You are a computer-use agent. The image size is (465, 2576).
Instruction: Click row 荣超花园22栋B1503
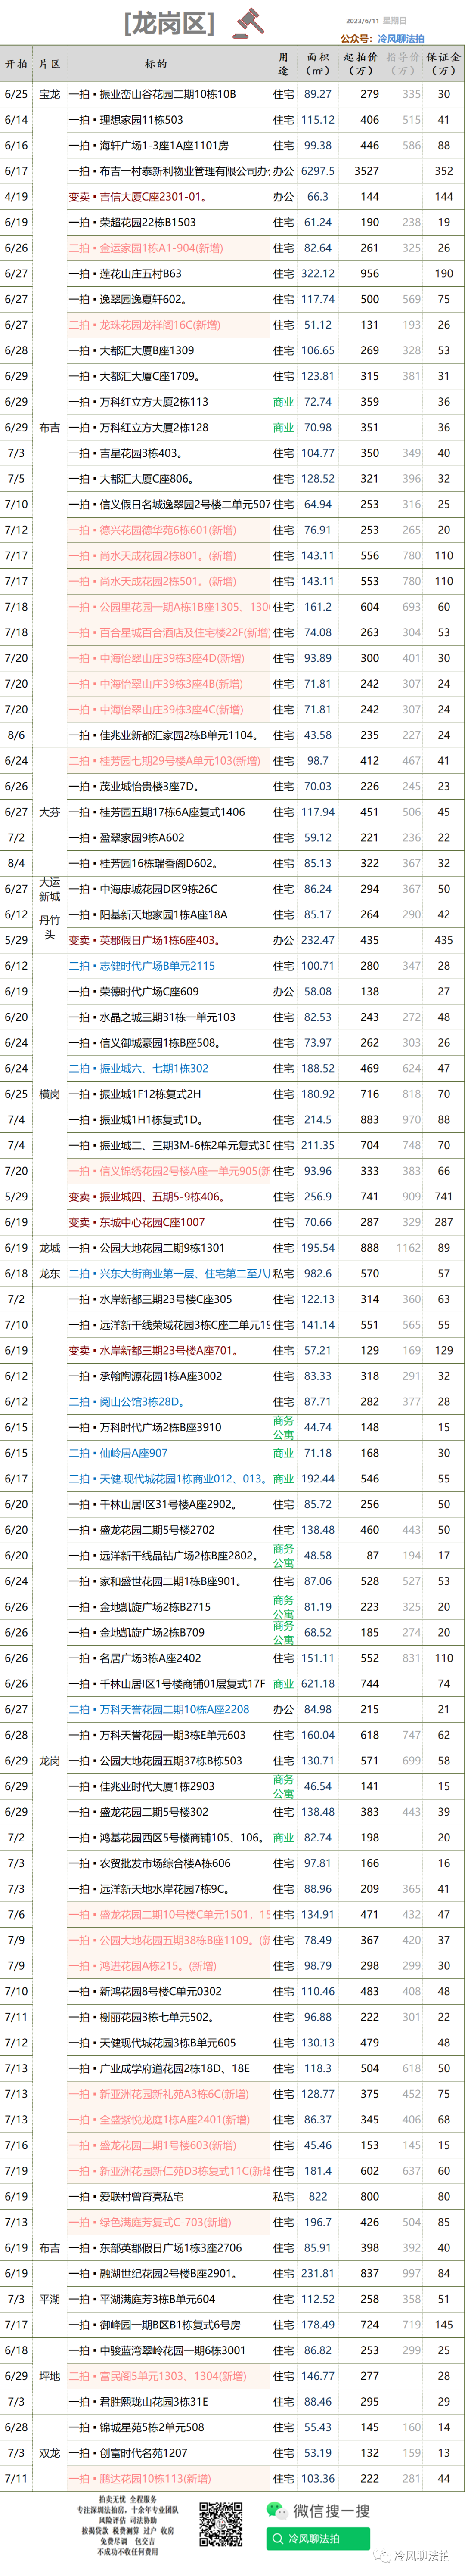click(232, 222)
